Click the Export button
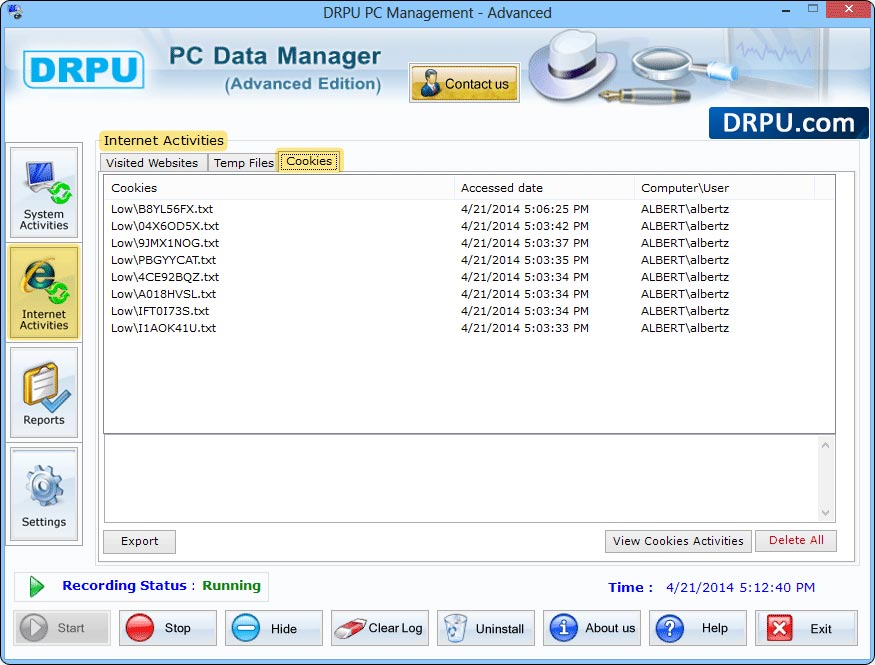The image size is (875, 665). pyautogui.click(x=140, y=541)
